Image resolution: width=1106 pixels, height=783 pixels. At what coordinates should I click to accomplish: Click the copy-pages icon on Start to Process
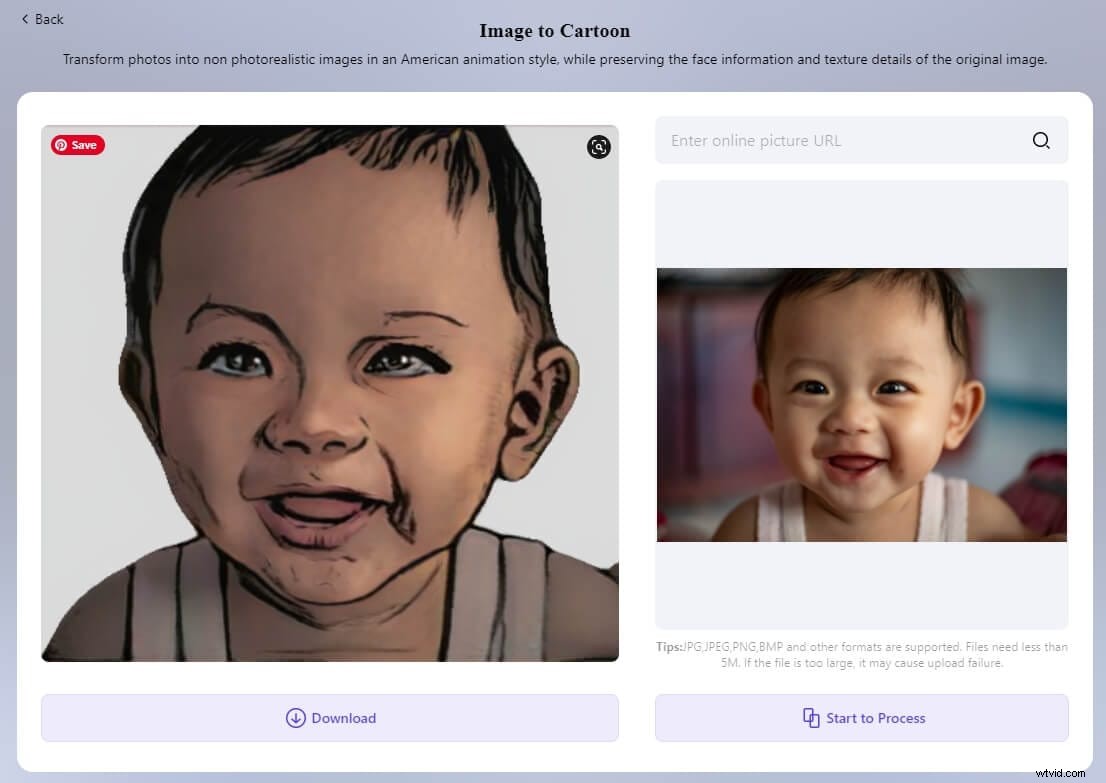point(813,718)
